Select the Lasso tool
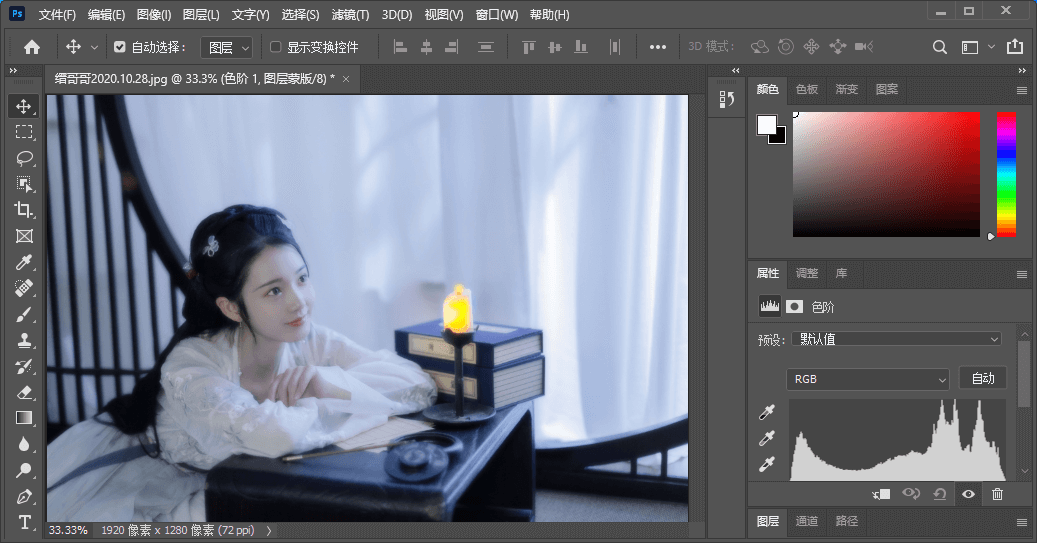Screen dimensions: 1037x543 pos(24,158)
